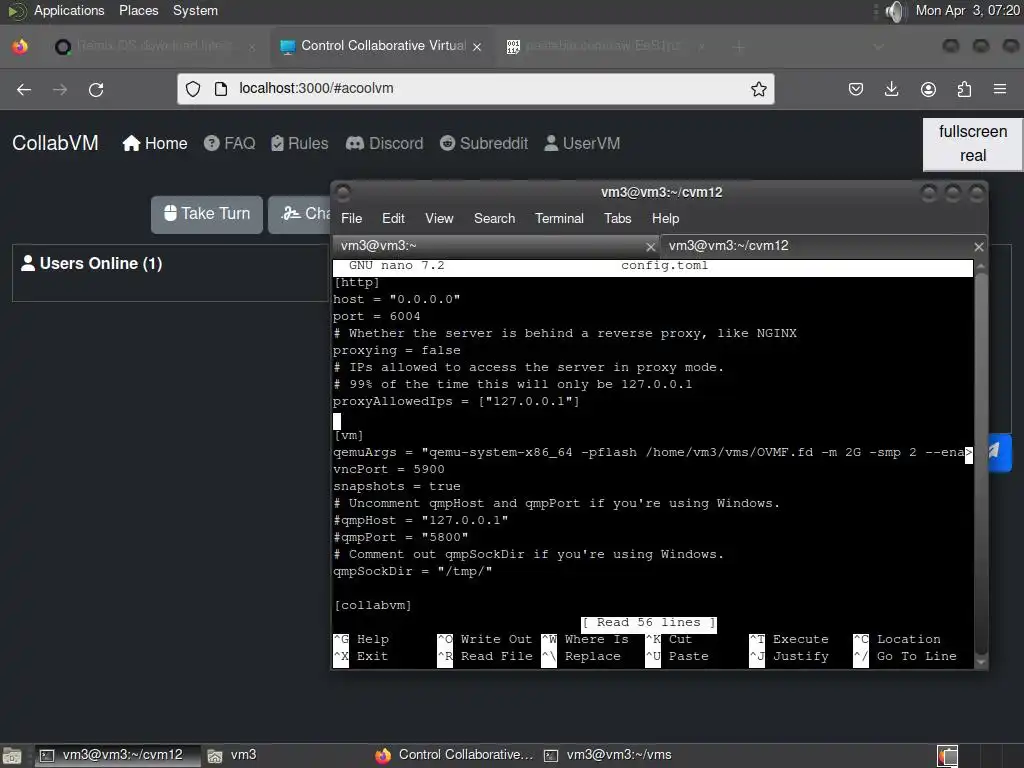Click the fullscreen real button
The height and width of the screenshot is (768, 1024).
click(972, 144)
